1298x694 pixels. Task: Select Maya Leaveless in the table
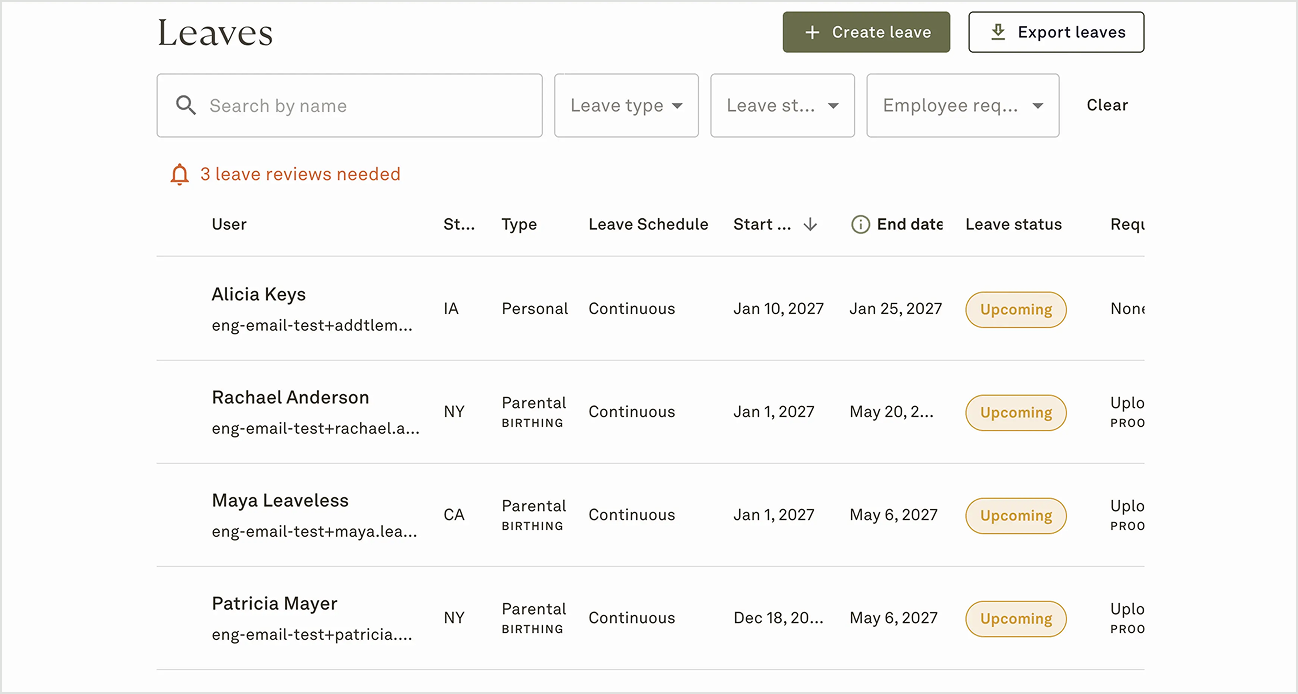[x=280, y=500]
